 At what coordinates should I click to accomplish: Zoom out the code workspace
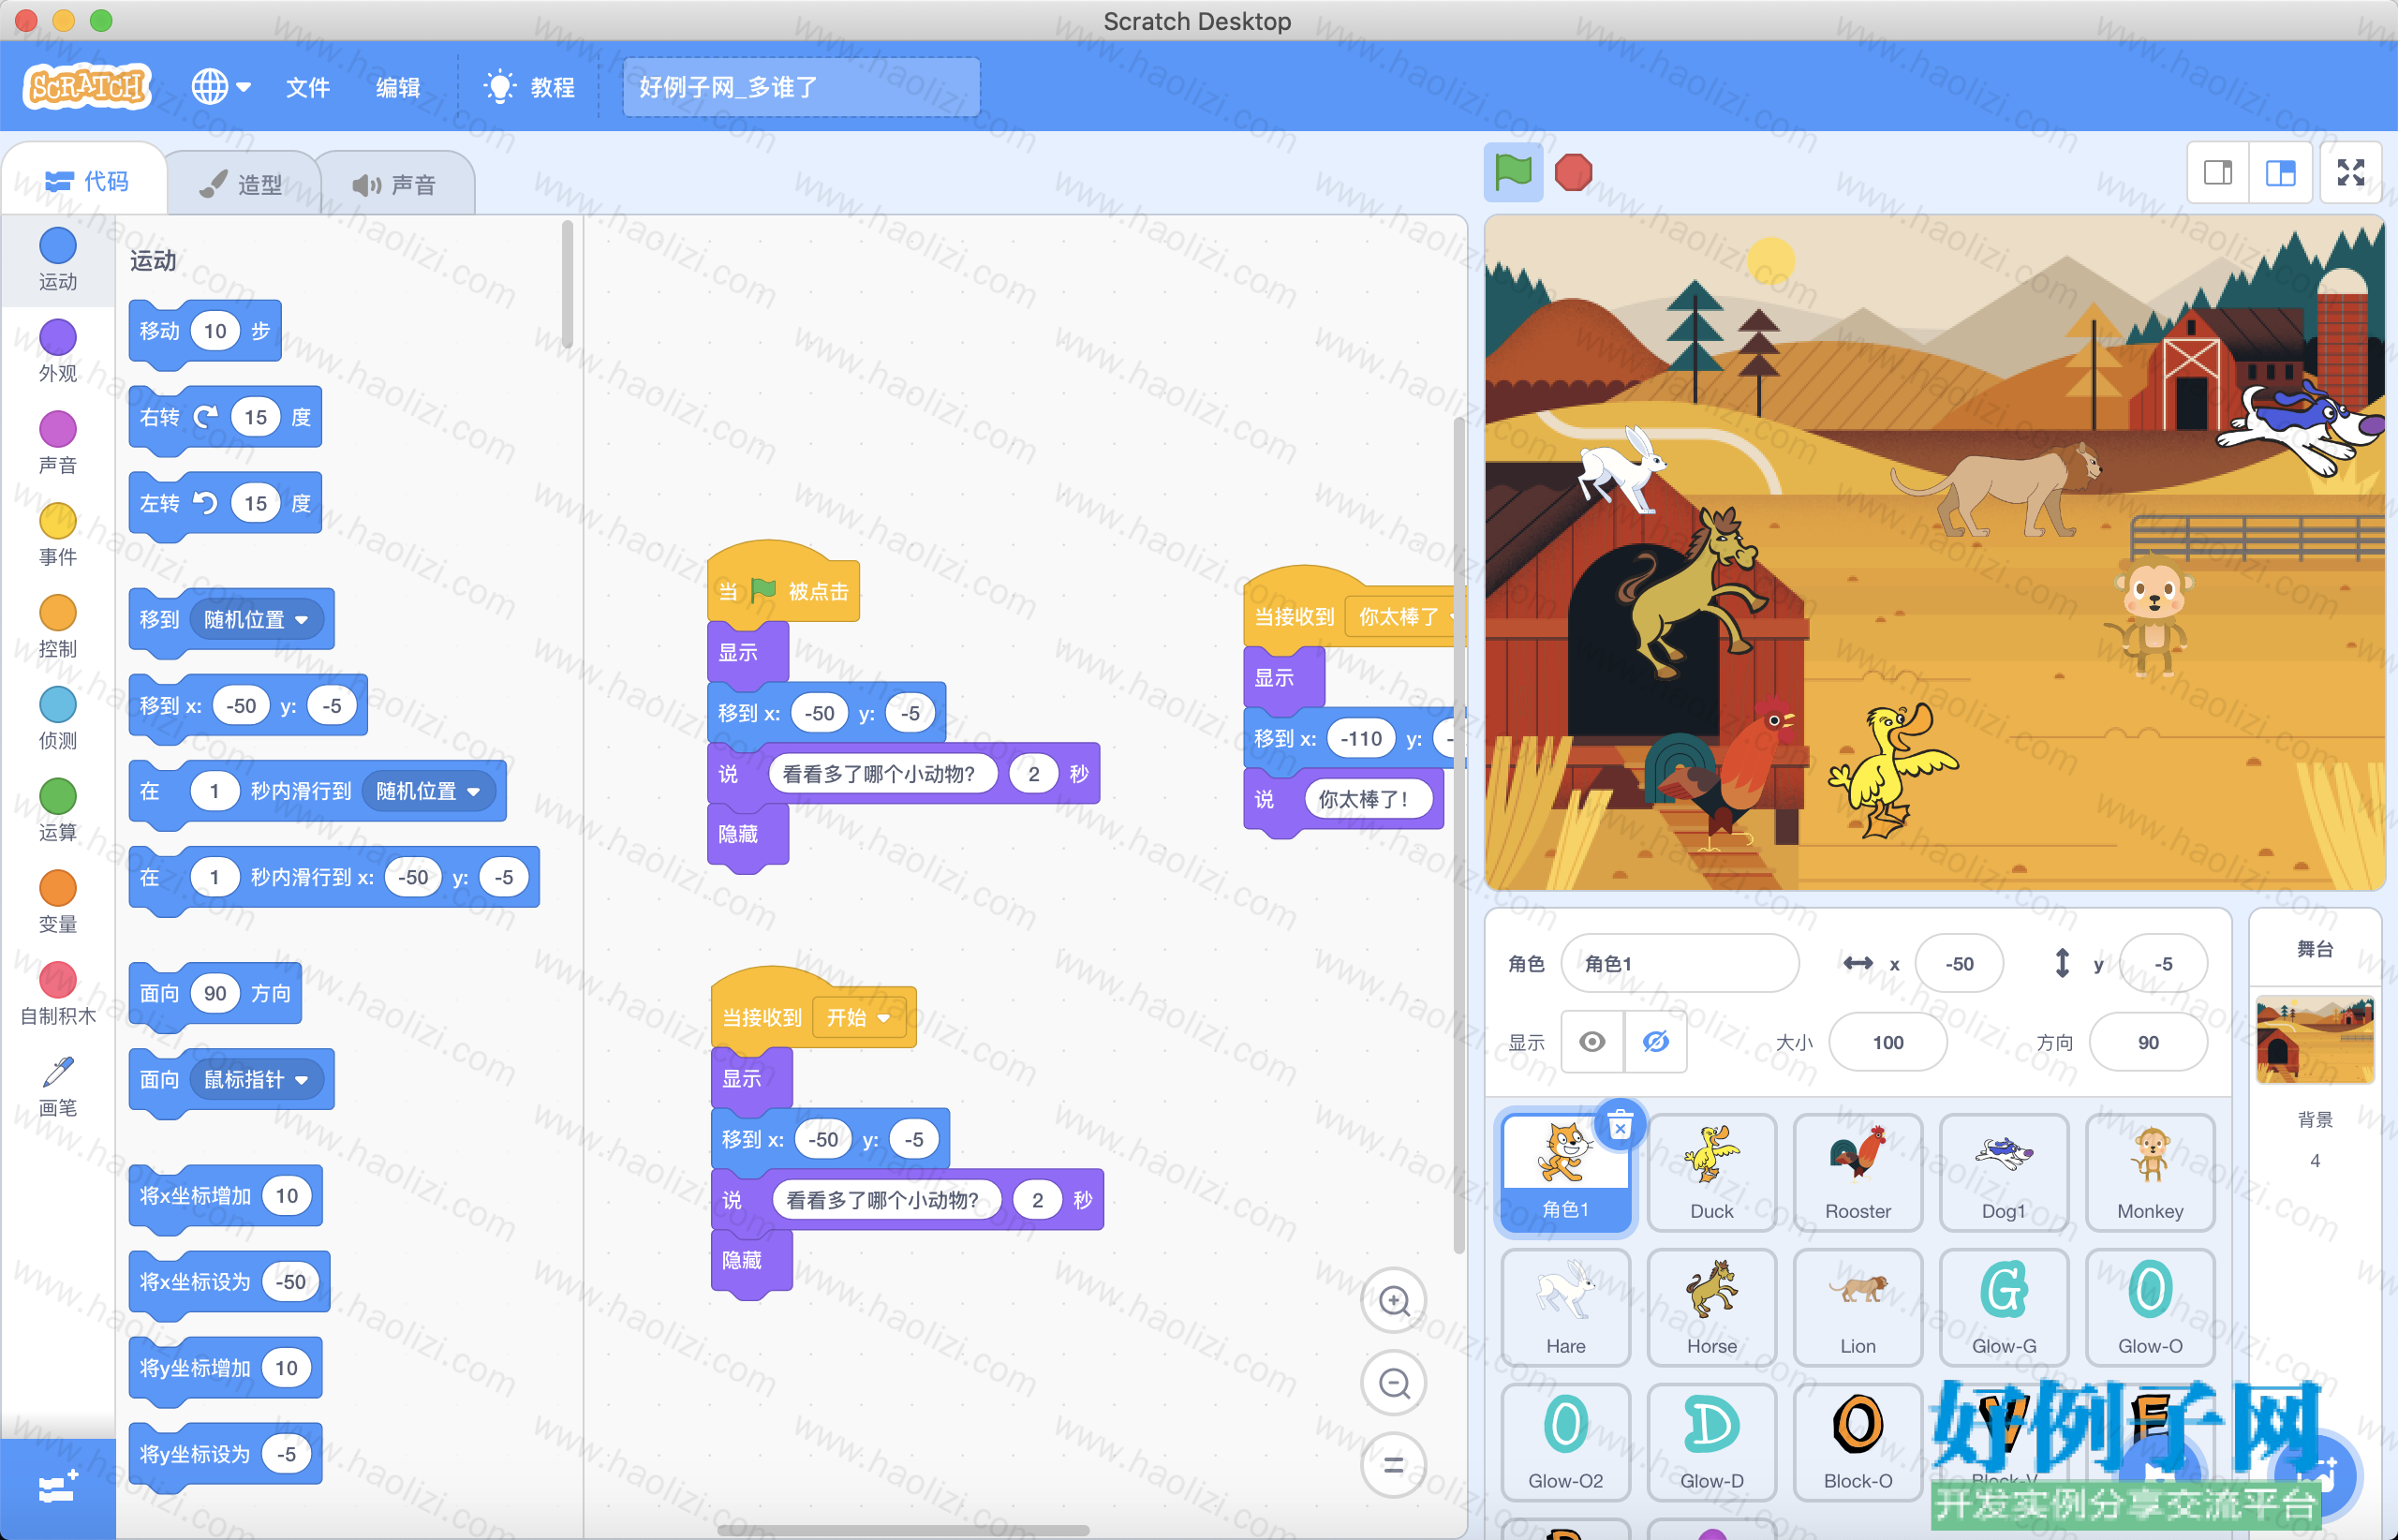click(1394, 1383)
